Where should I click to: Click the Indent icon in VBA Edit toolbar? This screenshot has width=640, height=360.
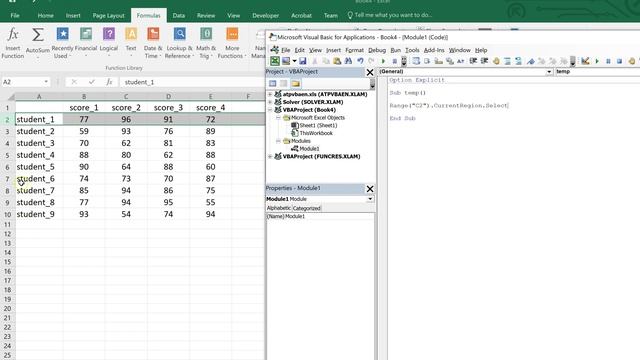[473, 61]
